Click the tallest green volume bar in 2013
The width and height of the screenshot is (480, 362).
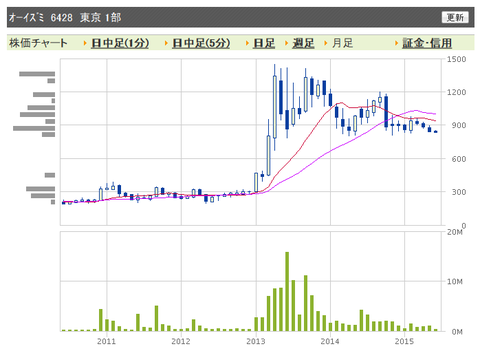(x=287, y=292)
